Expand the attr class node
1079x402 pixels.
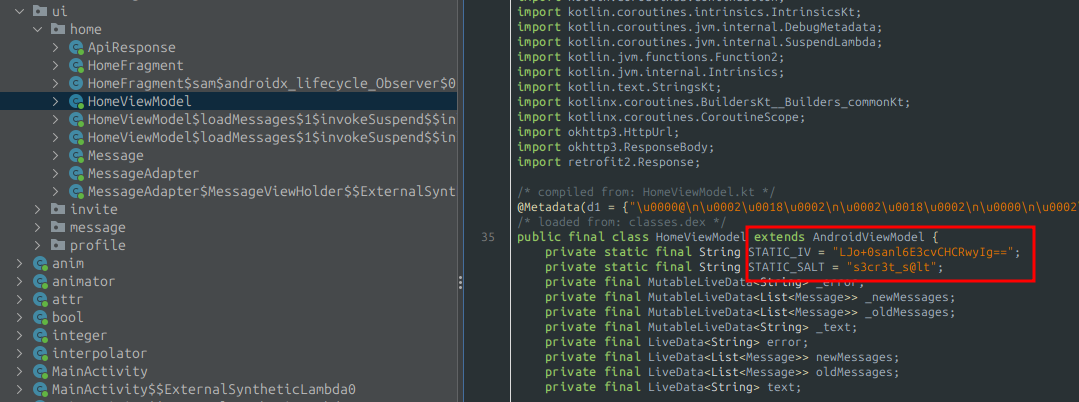[19, 299]
